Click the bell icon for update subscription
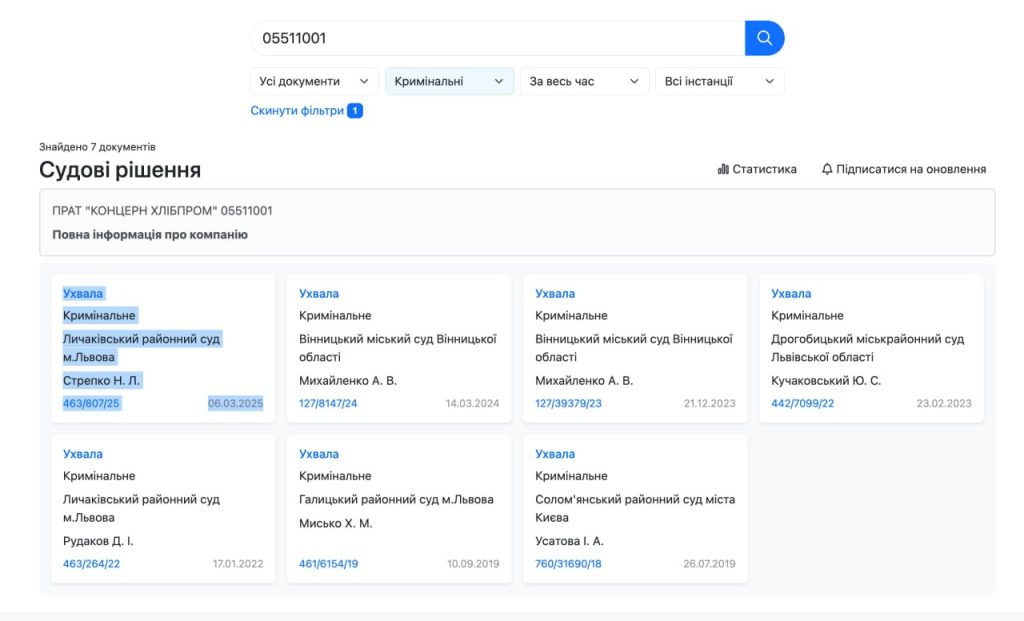Image resolution: width=1024 pixels, height=621 pixels. 827,169
